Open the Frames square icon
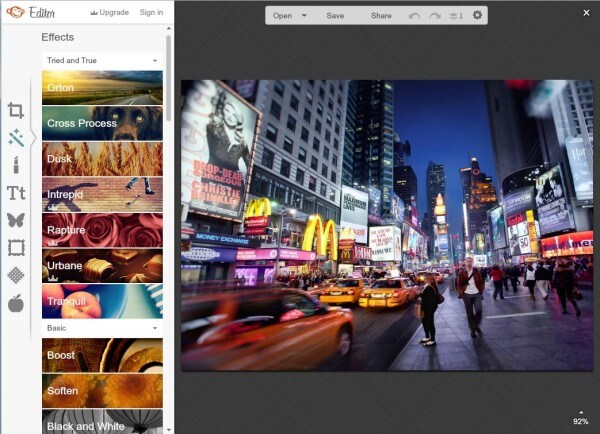The width and height of the screenshot is (600, 434). pyautogui.click(x=16, y=248)
